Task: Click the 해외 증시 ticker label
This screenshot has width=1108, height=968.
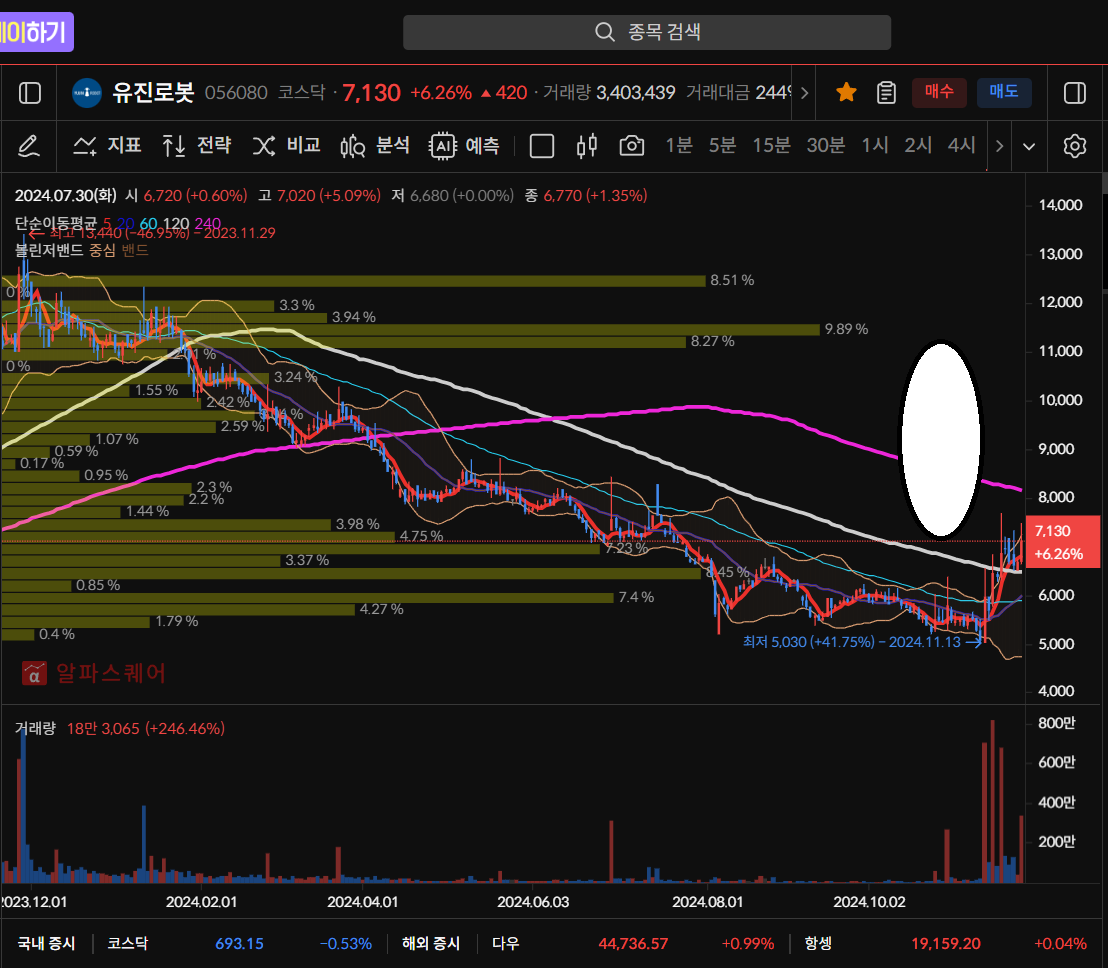Action: pyautogui.click(x=431, y=943)
